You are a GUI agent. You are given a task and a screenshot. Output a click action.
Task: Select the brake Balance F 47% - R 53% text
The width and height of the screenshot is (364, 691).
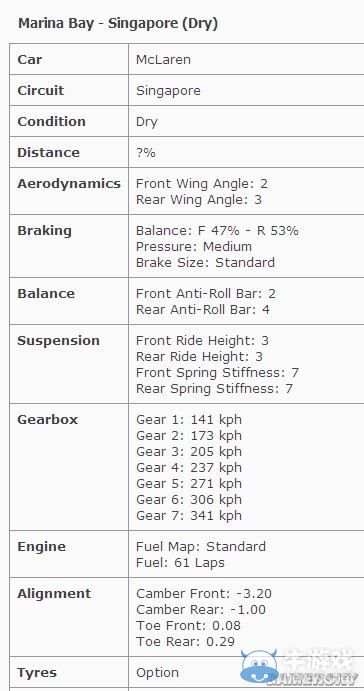click(217, 230)
